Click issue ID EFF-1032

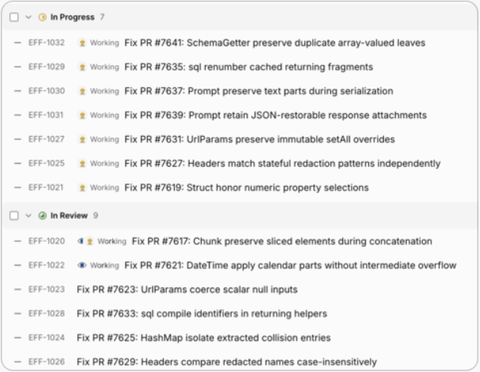tap(46, 43)
